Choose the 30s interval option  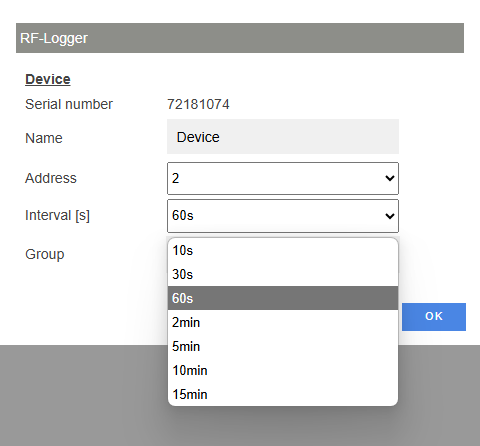click(283, 274)
